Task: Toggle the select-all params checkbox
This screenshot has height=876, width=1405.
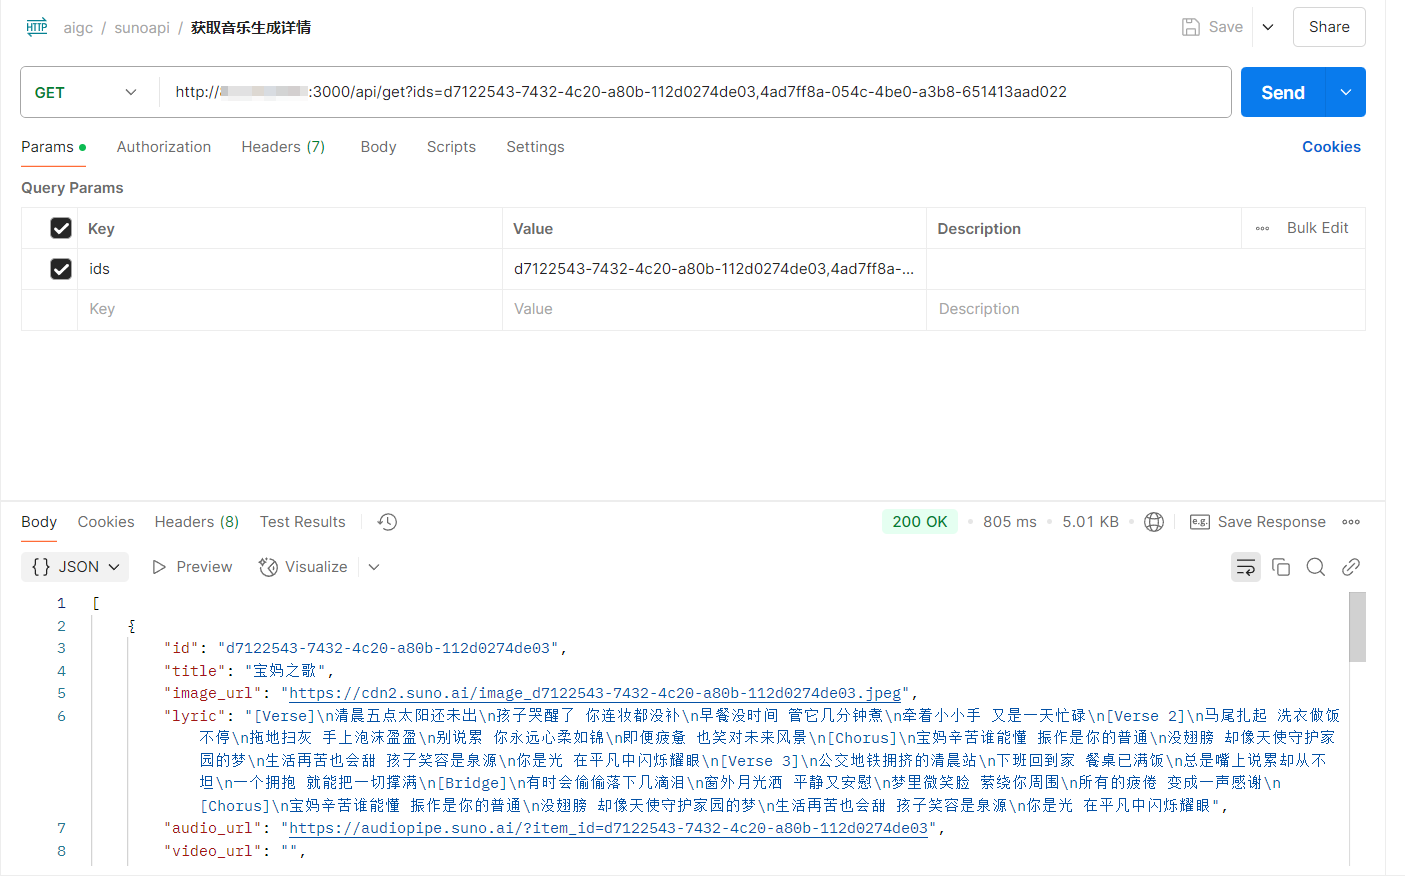Action: click(61, 228)
